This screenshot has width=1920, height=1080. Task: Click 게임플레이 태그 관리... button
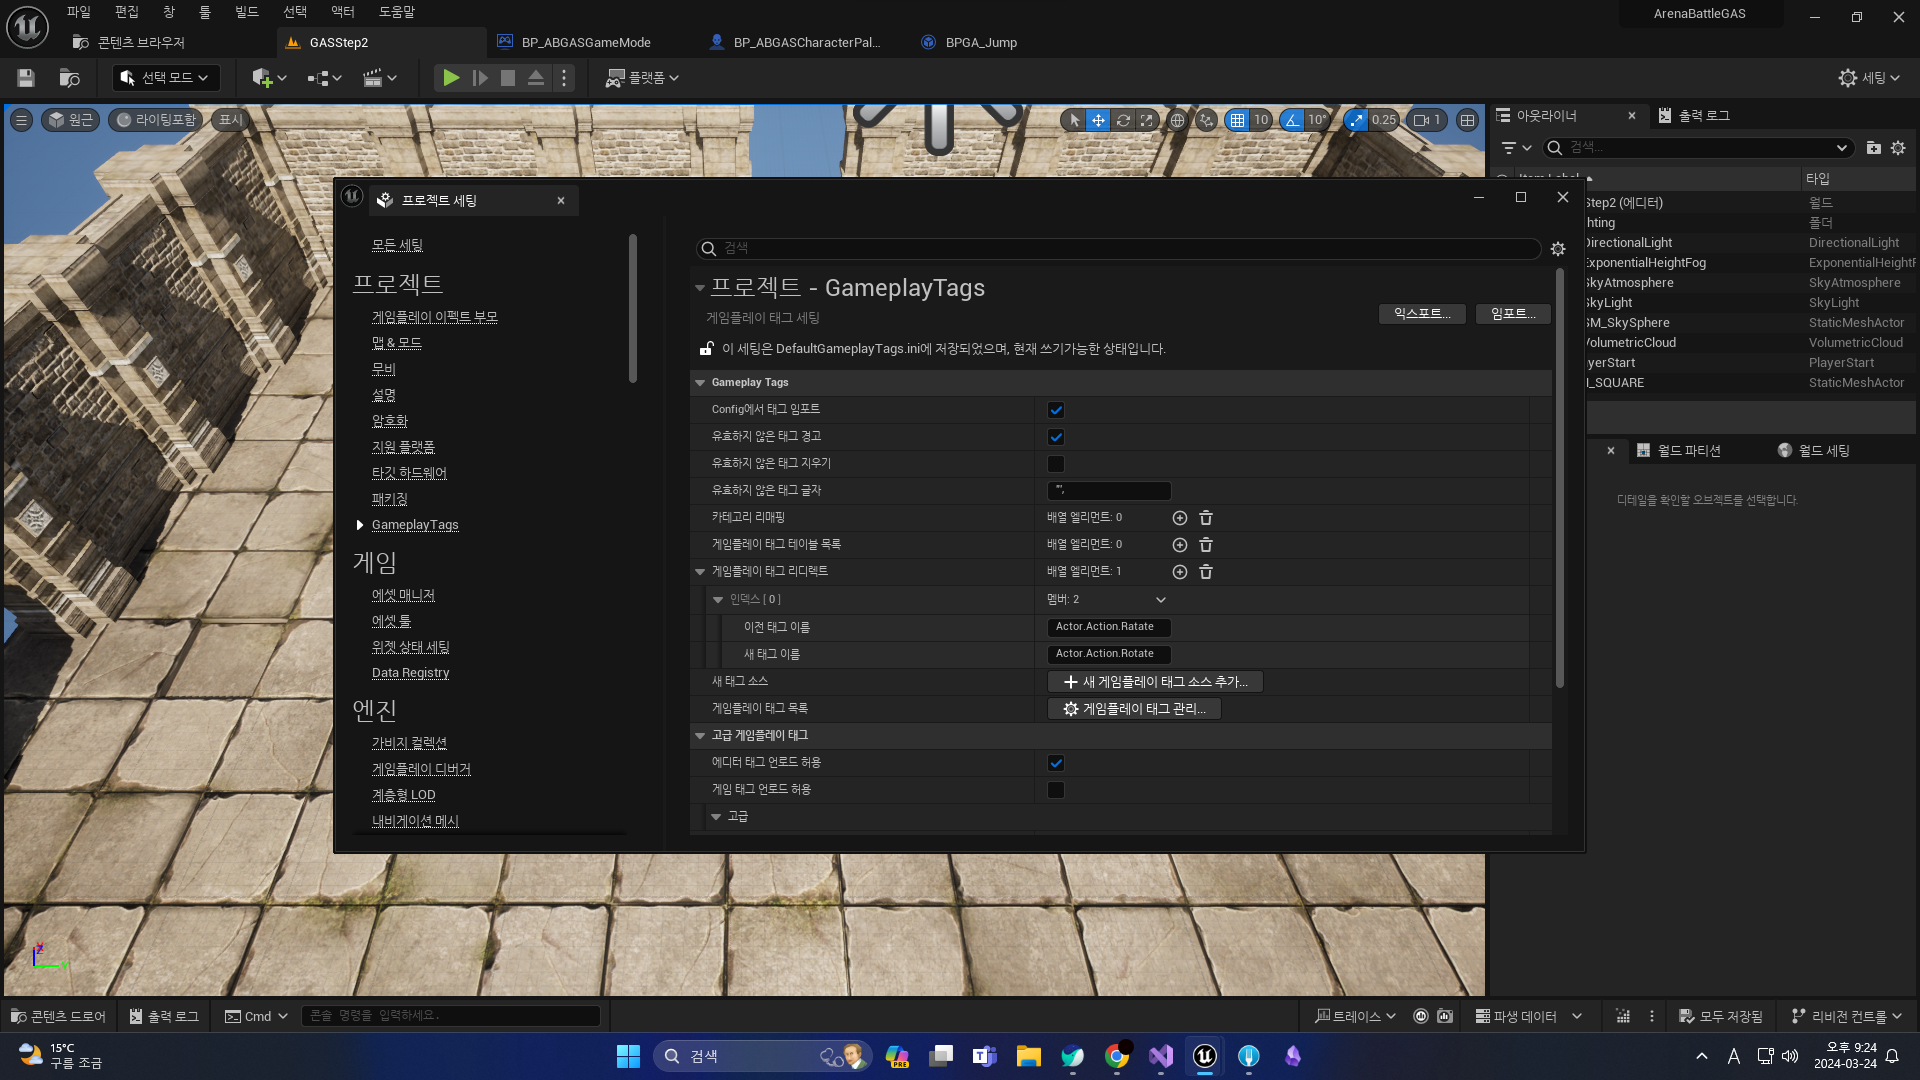point(1134,709)
